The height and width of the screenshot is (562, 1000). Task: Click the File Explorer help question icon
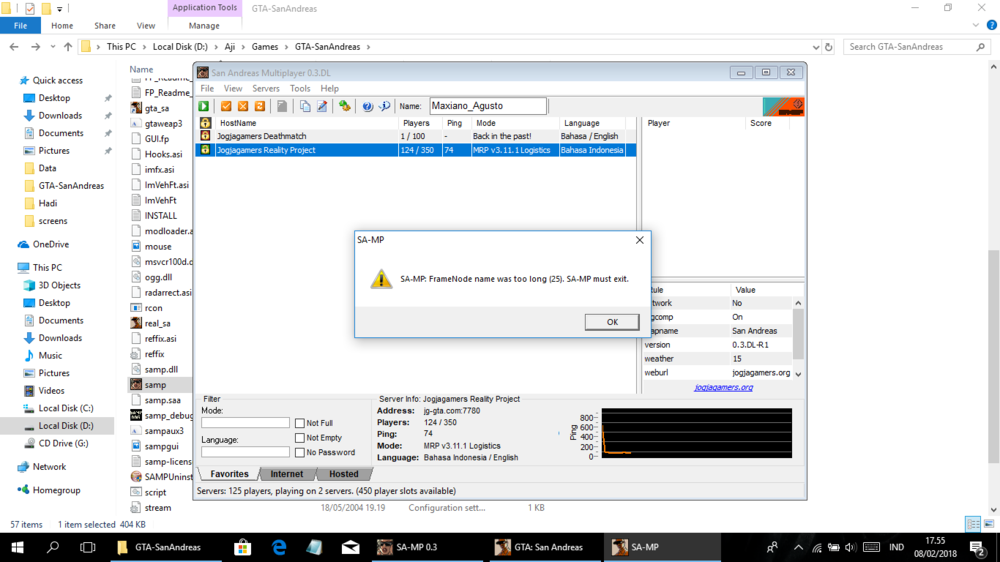[x=991, y=26]
